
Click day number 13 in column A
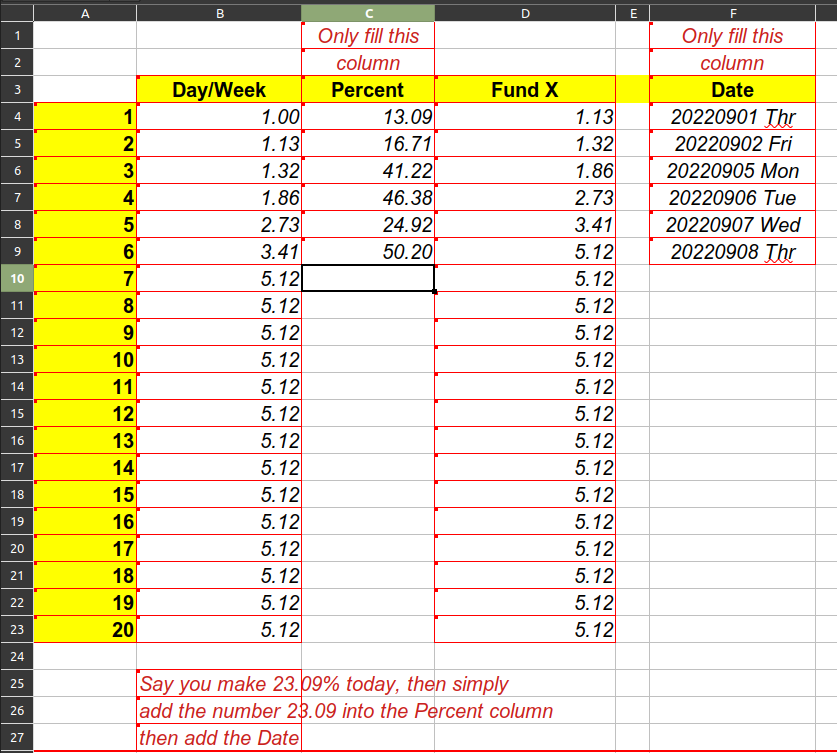coord(85,440)
